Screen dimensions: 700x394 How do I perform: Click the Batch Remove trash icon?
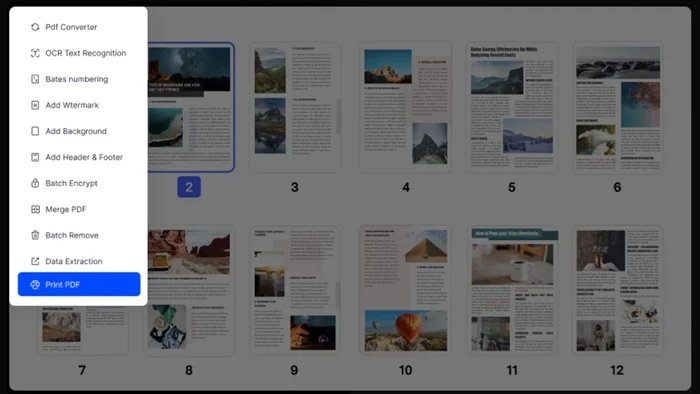(35, 235)
